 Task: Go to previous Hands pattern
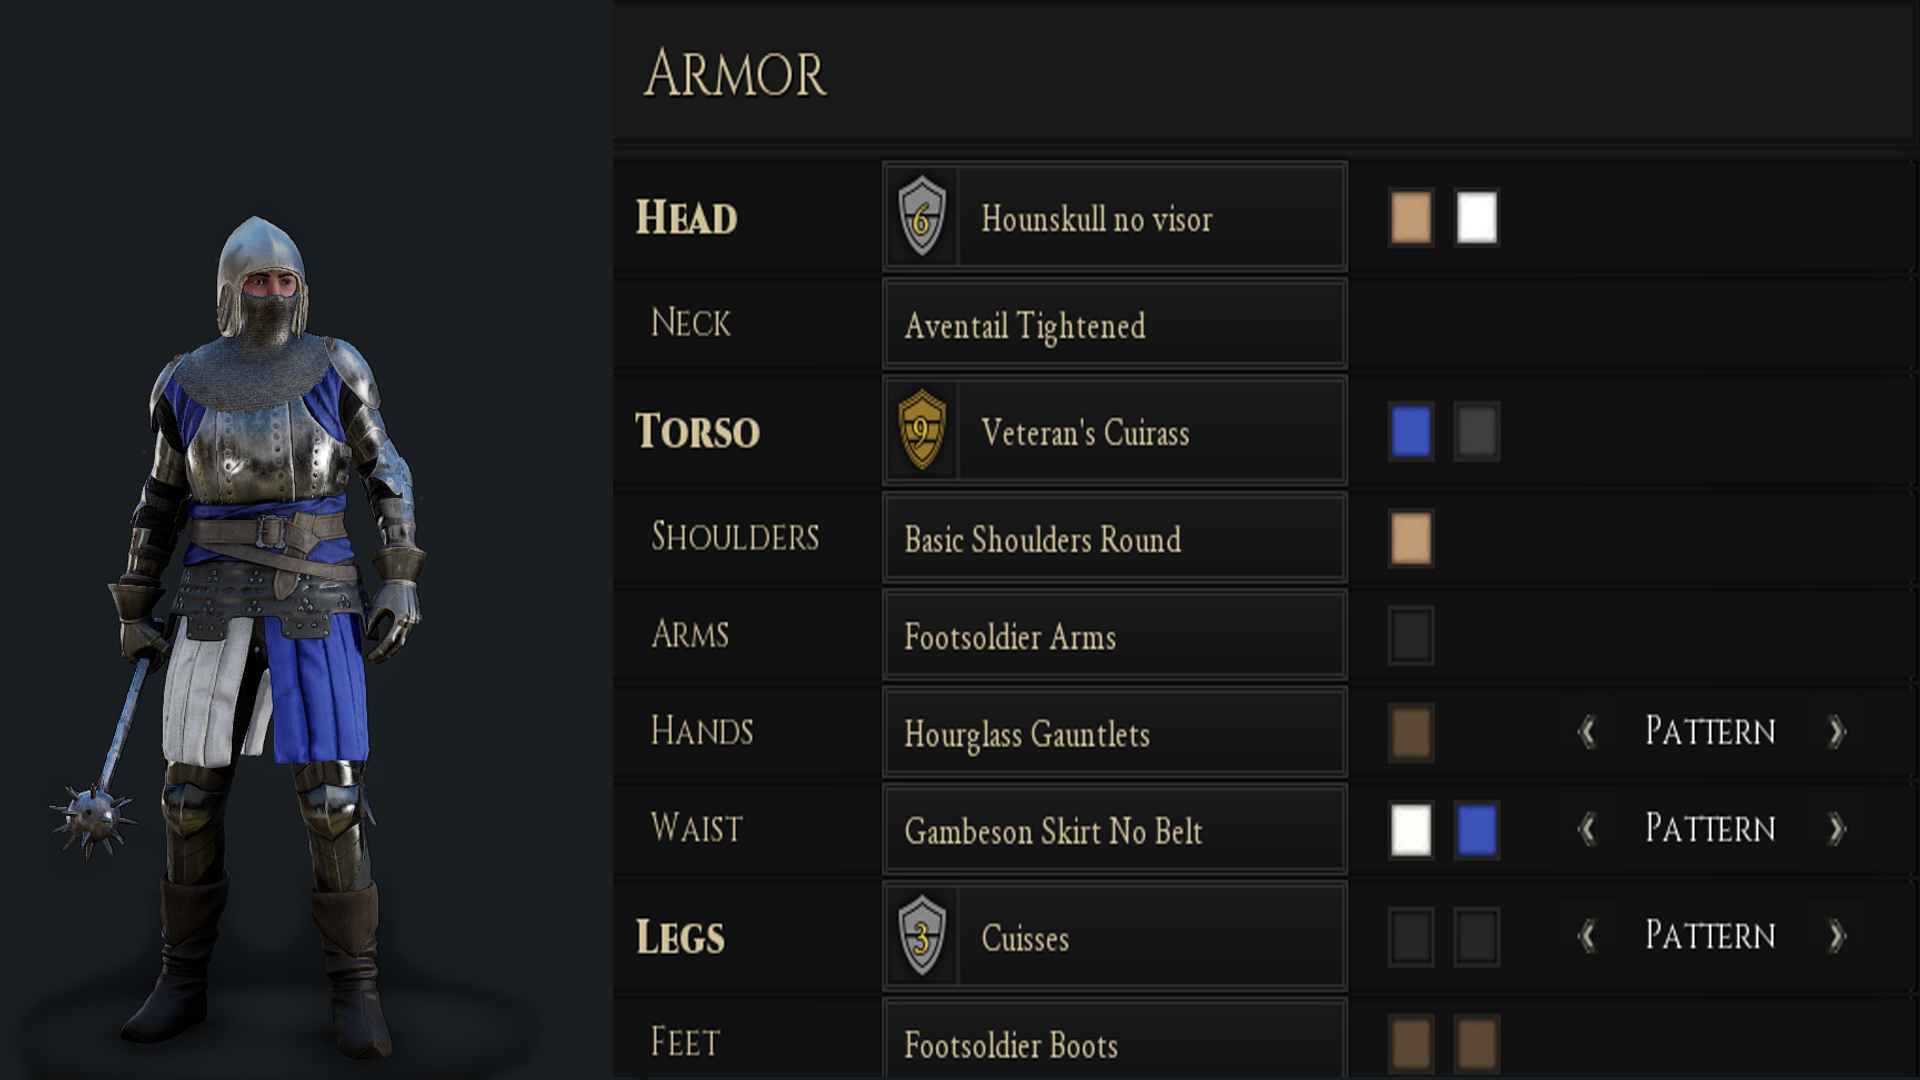click(1586, 732)
